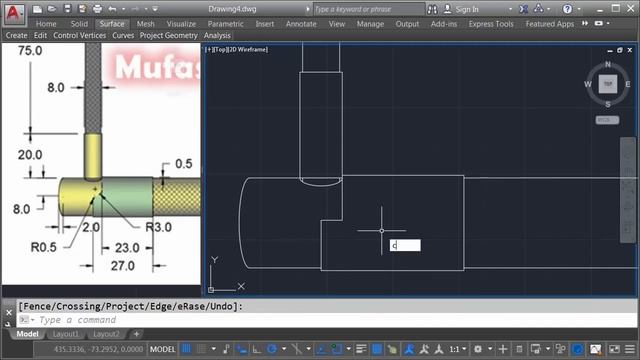The height and width of the screenshot is (360, 640).
Task: Switch to the Layout1 tab
Action: [65, 334]
